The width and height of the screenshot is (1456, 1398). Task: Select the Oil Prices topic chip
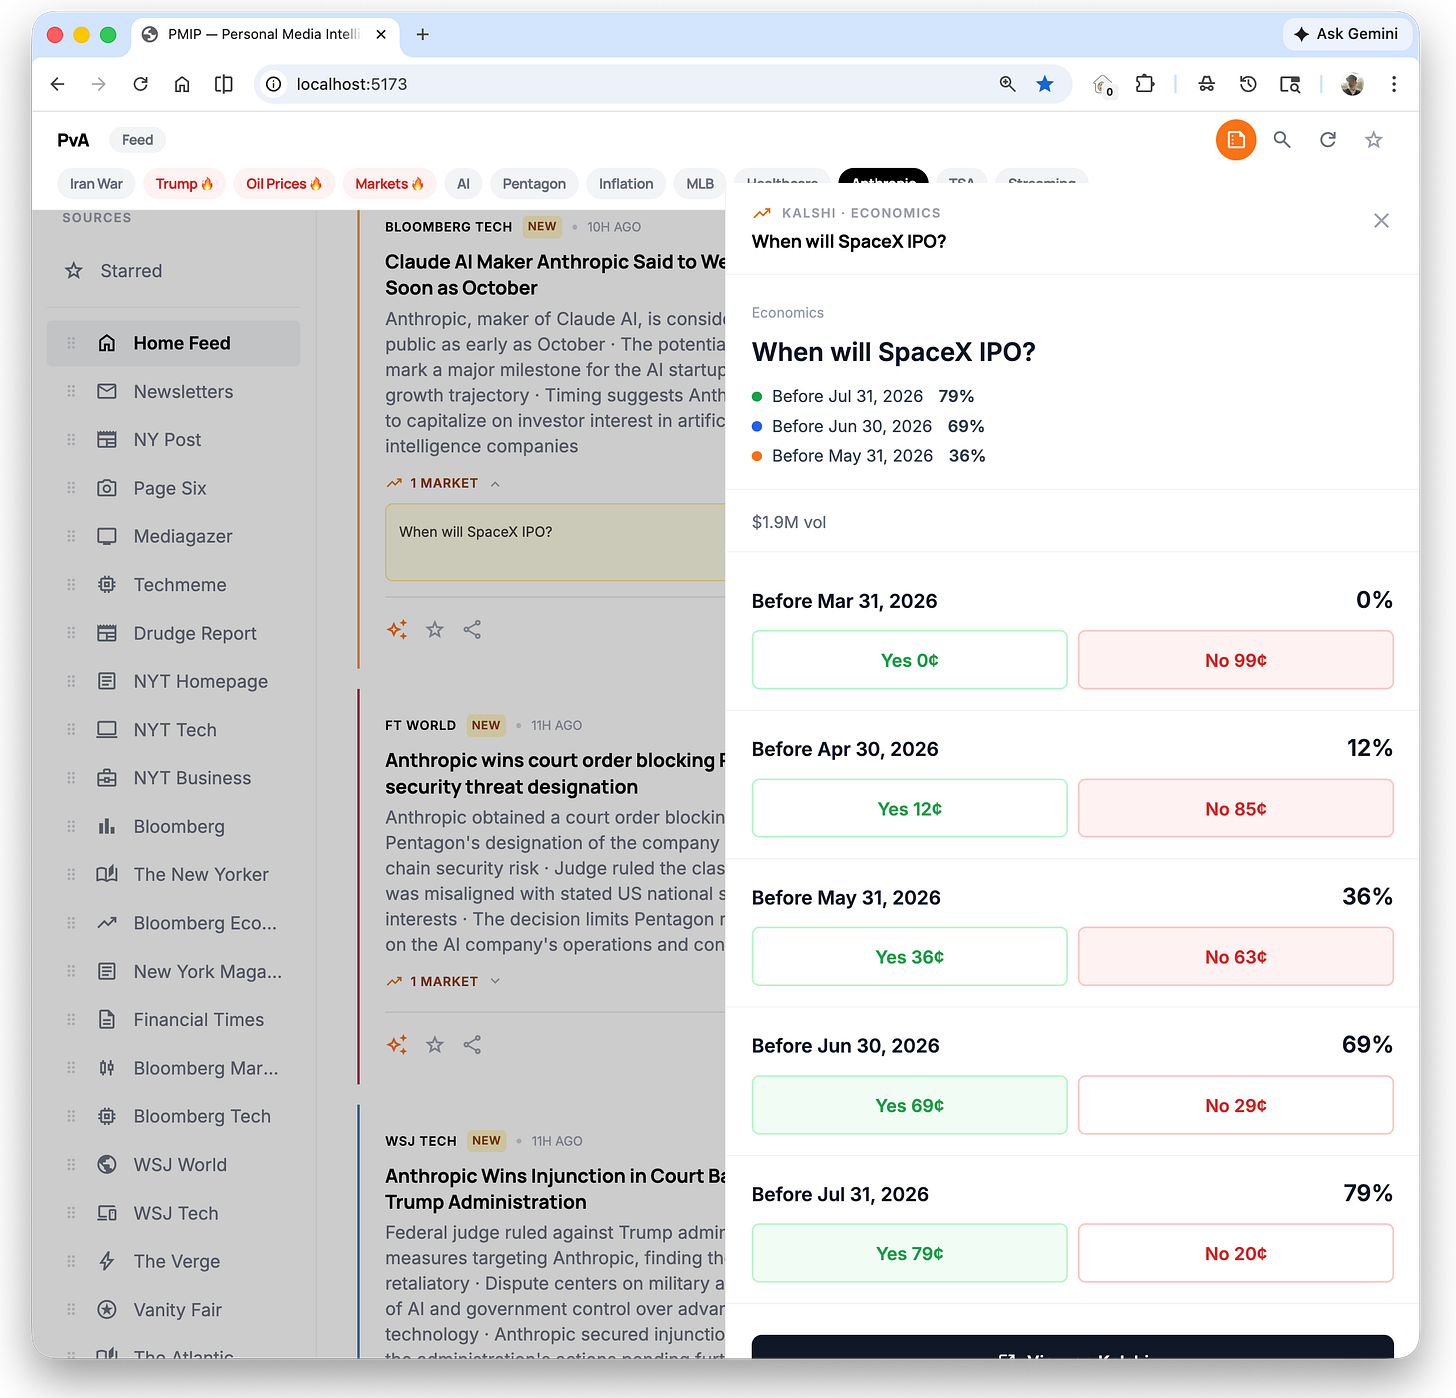click(284, 184)
